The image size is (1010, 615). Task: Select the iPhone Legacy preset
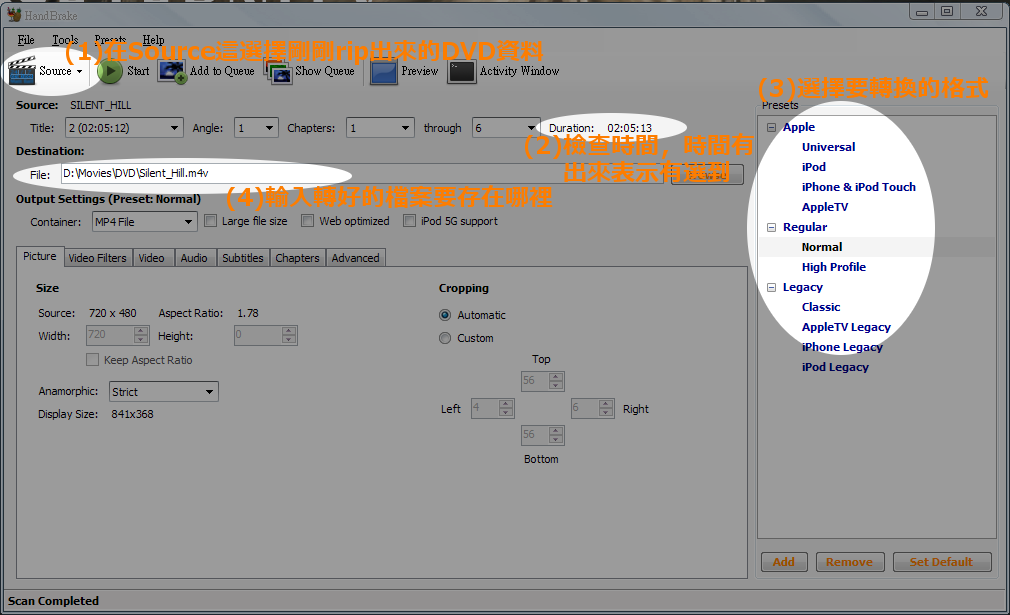[x=843, y=347]
